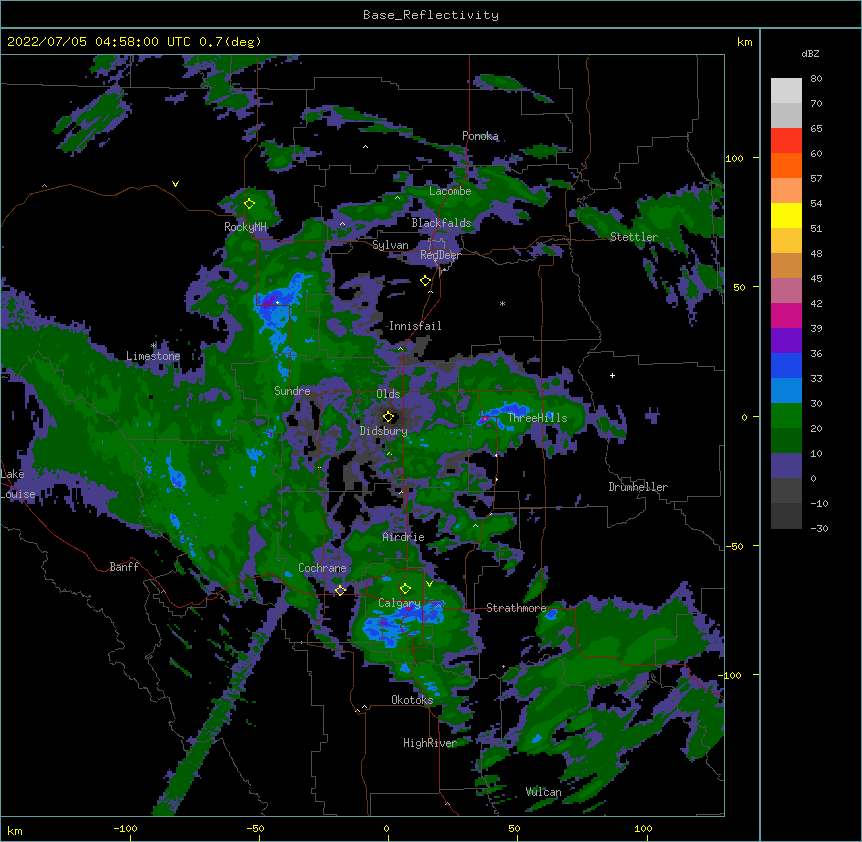Click the 0.7(deg) elevation angle text

[230, 42]
